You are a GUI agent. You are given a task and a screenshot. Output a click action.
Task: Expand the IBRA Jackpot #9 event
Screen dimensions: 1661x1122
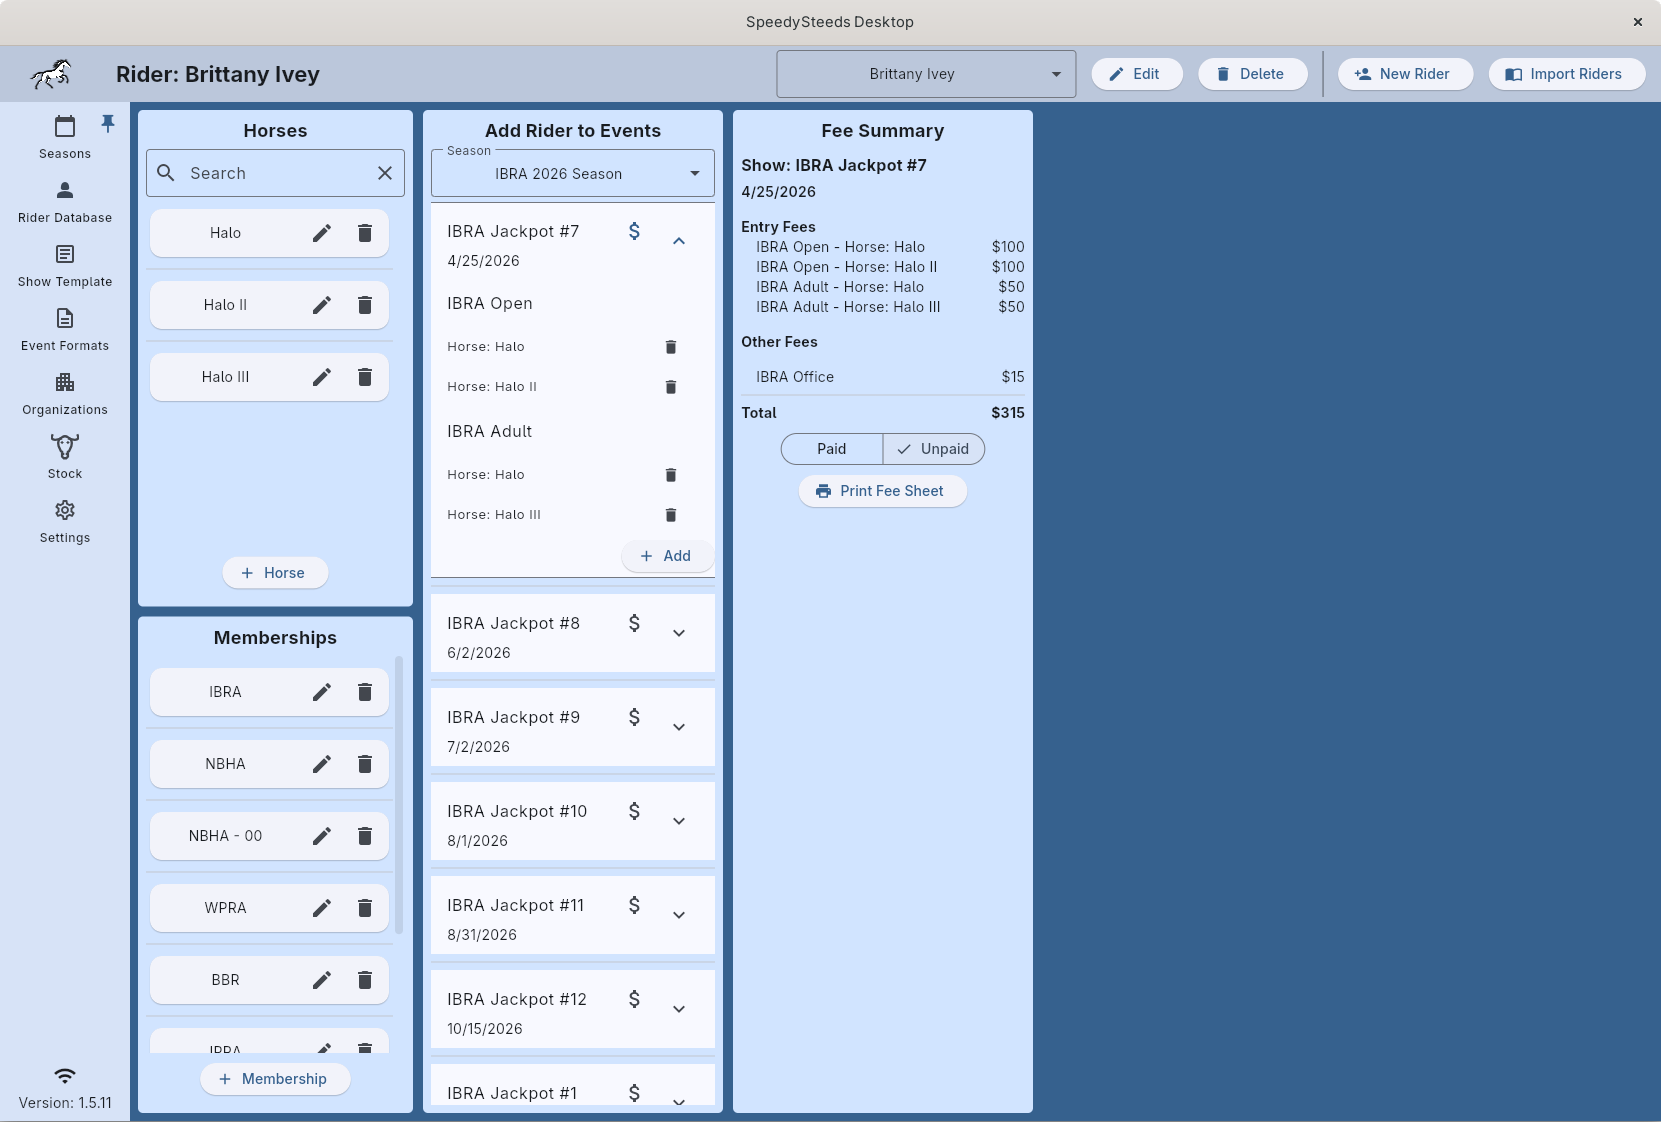(x=679, y=727)
